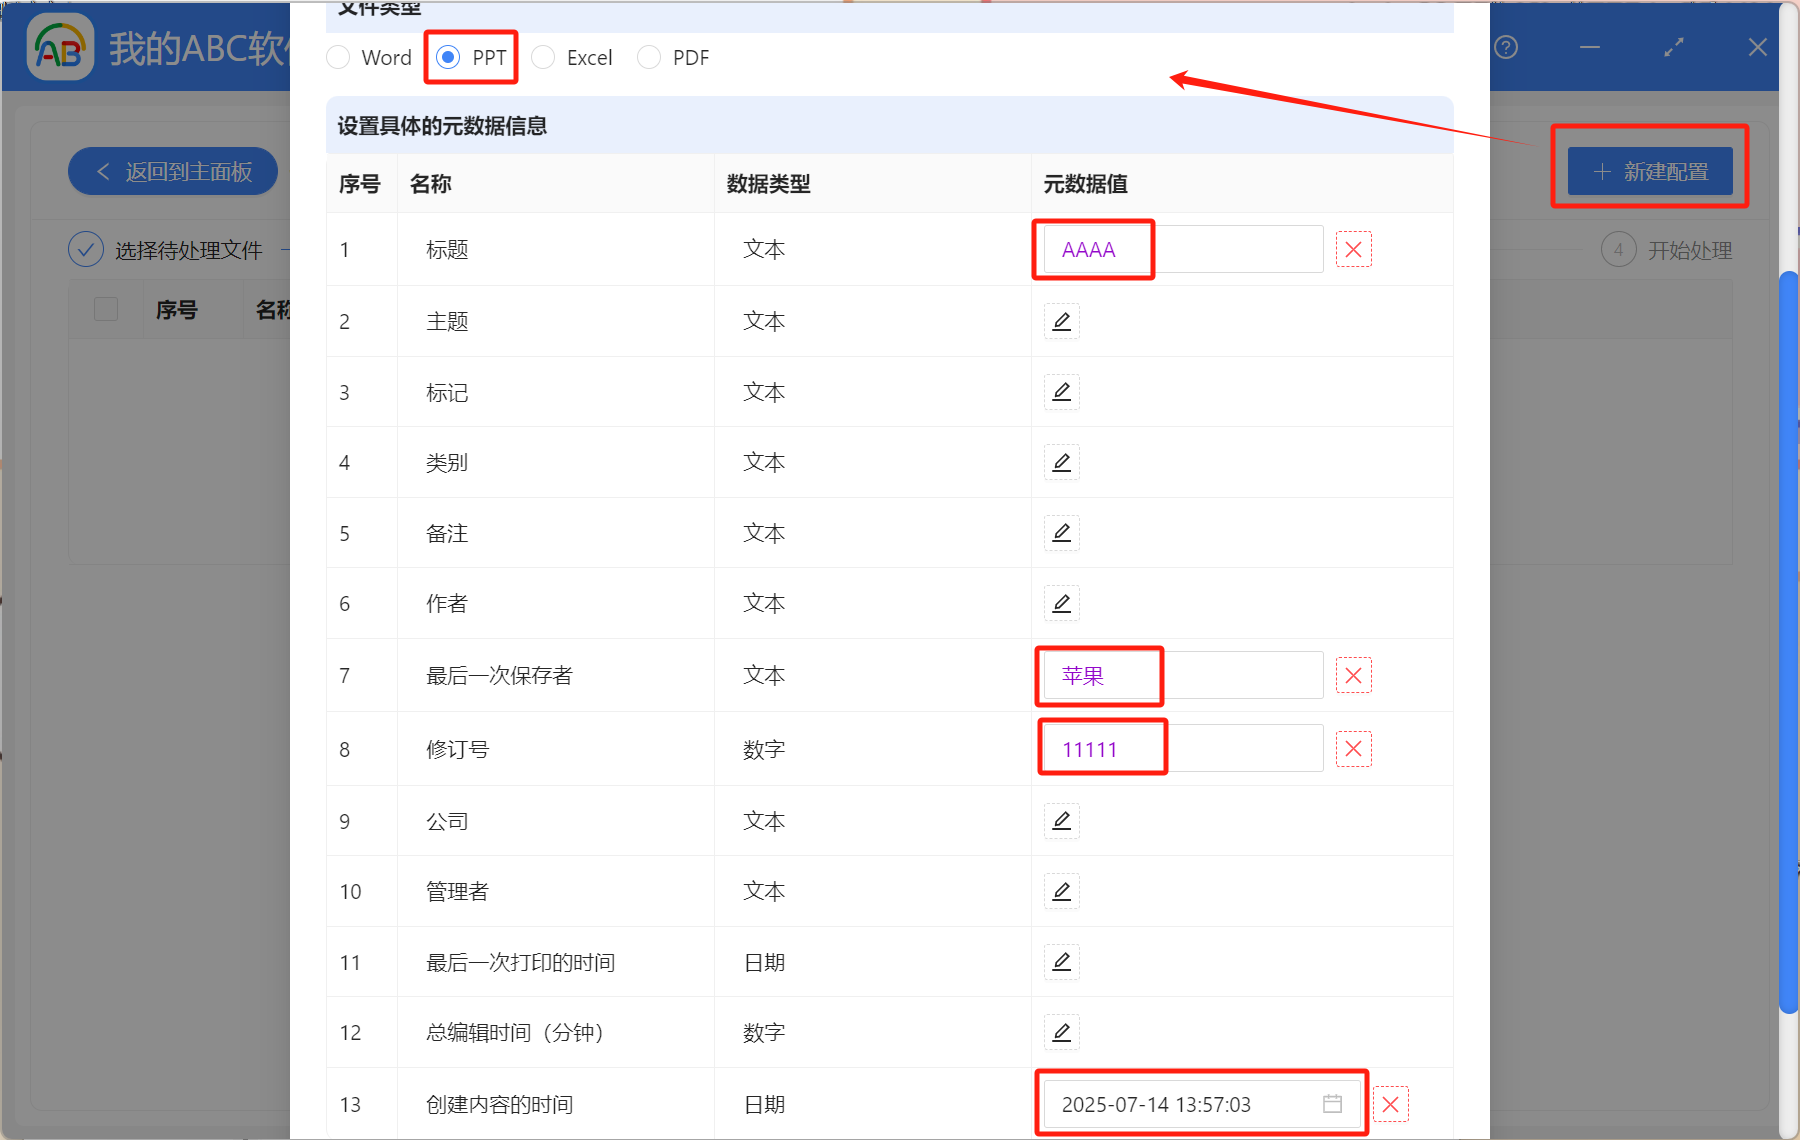Select the Excel file type

543,57
